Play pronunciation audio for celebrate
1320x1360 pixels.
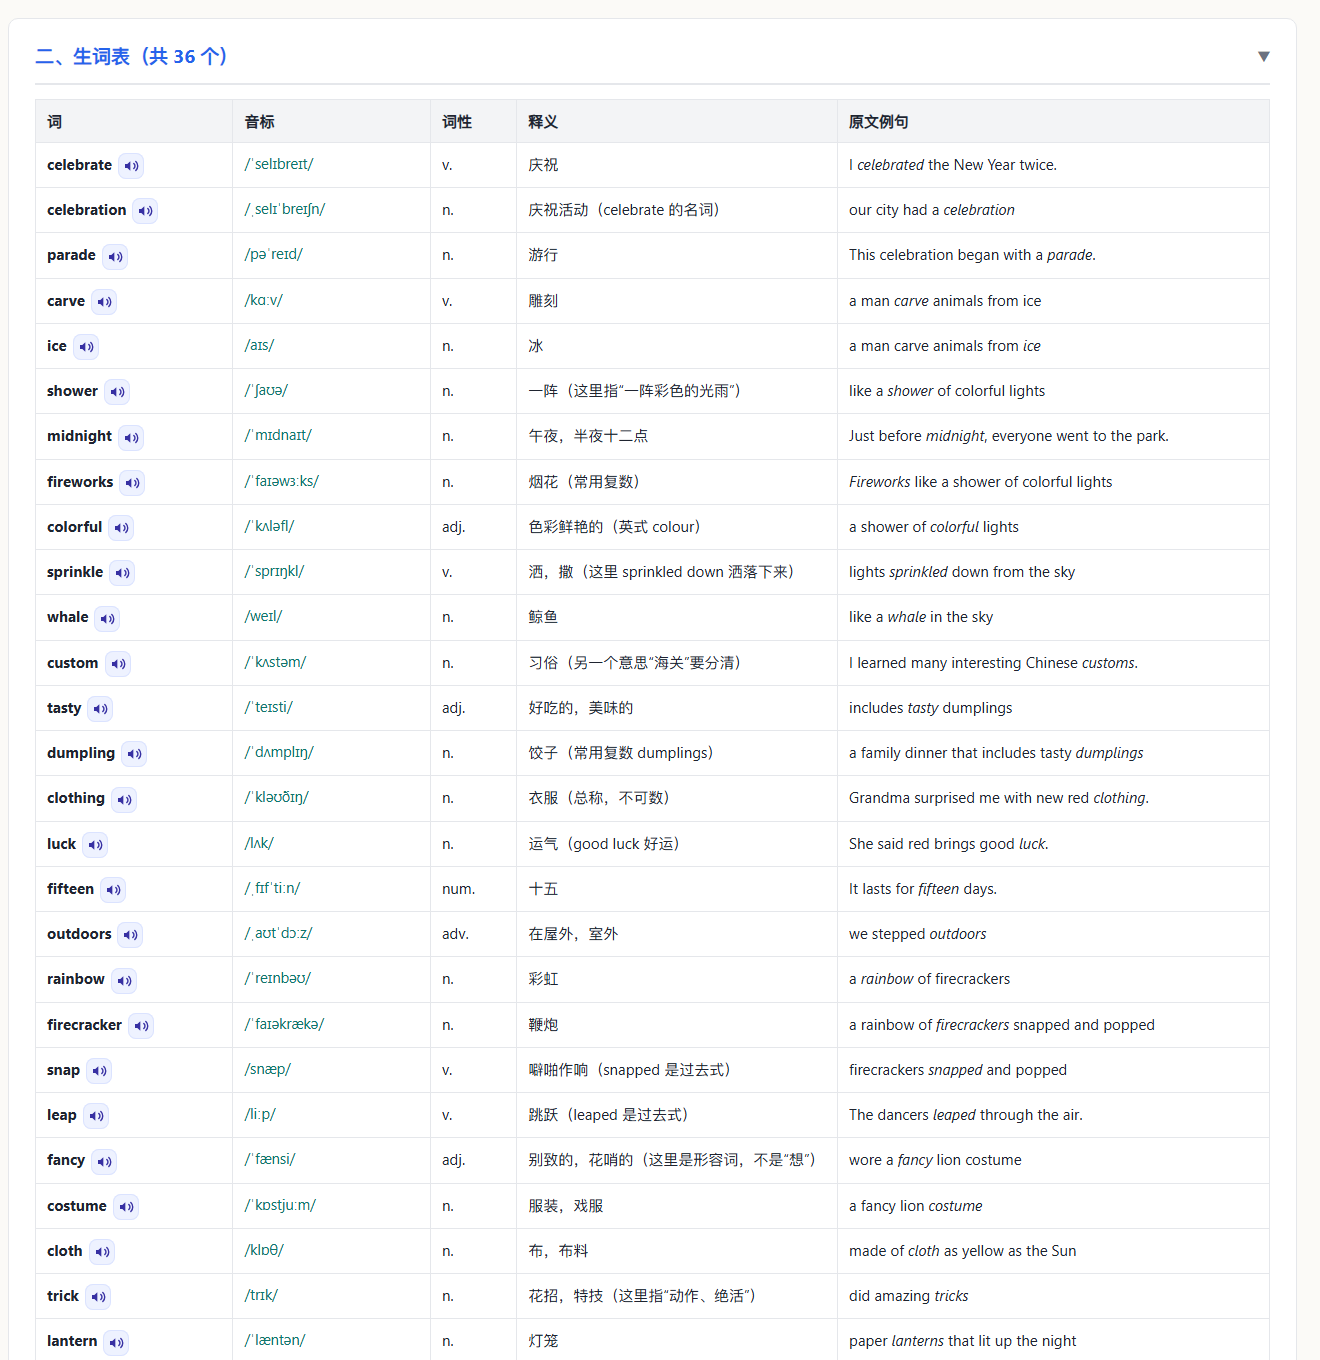[x=131, y=166]
